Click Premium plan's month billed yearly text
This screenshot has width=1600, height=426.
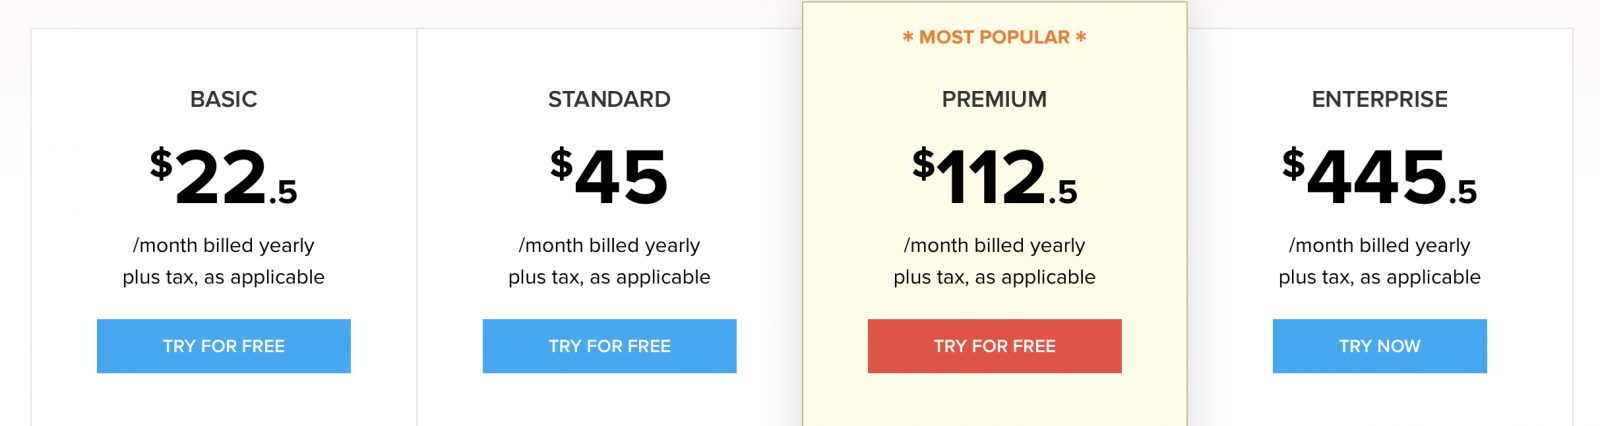995,245
